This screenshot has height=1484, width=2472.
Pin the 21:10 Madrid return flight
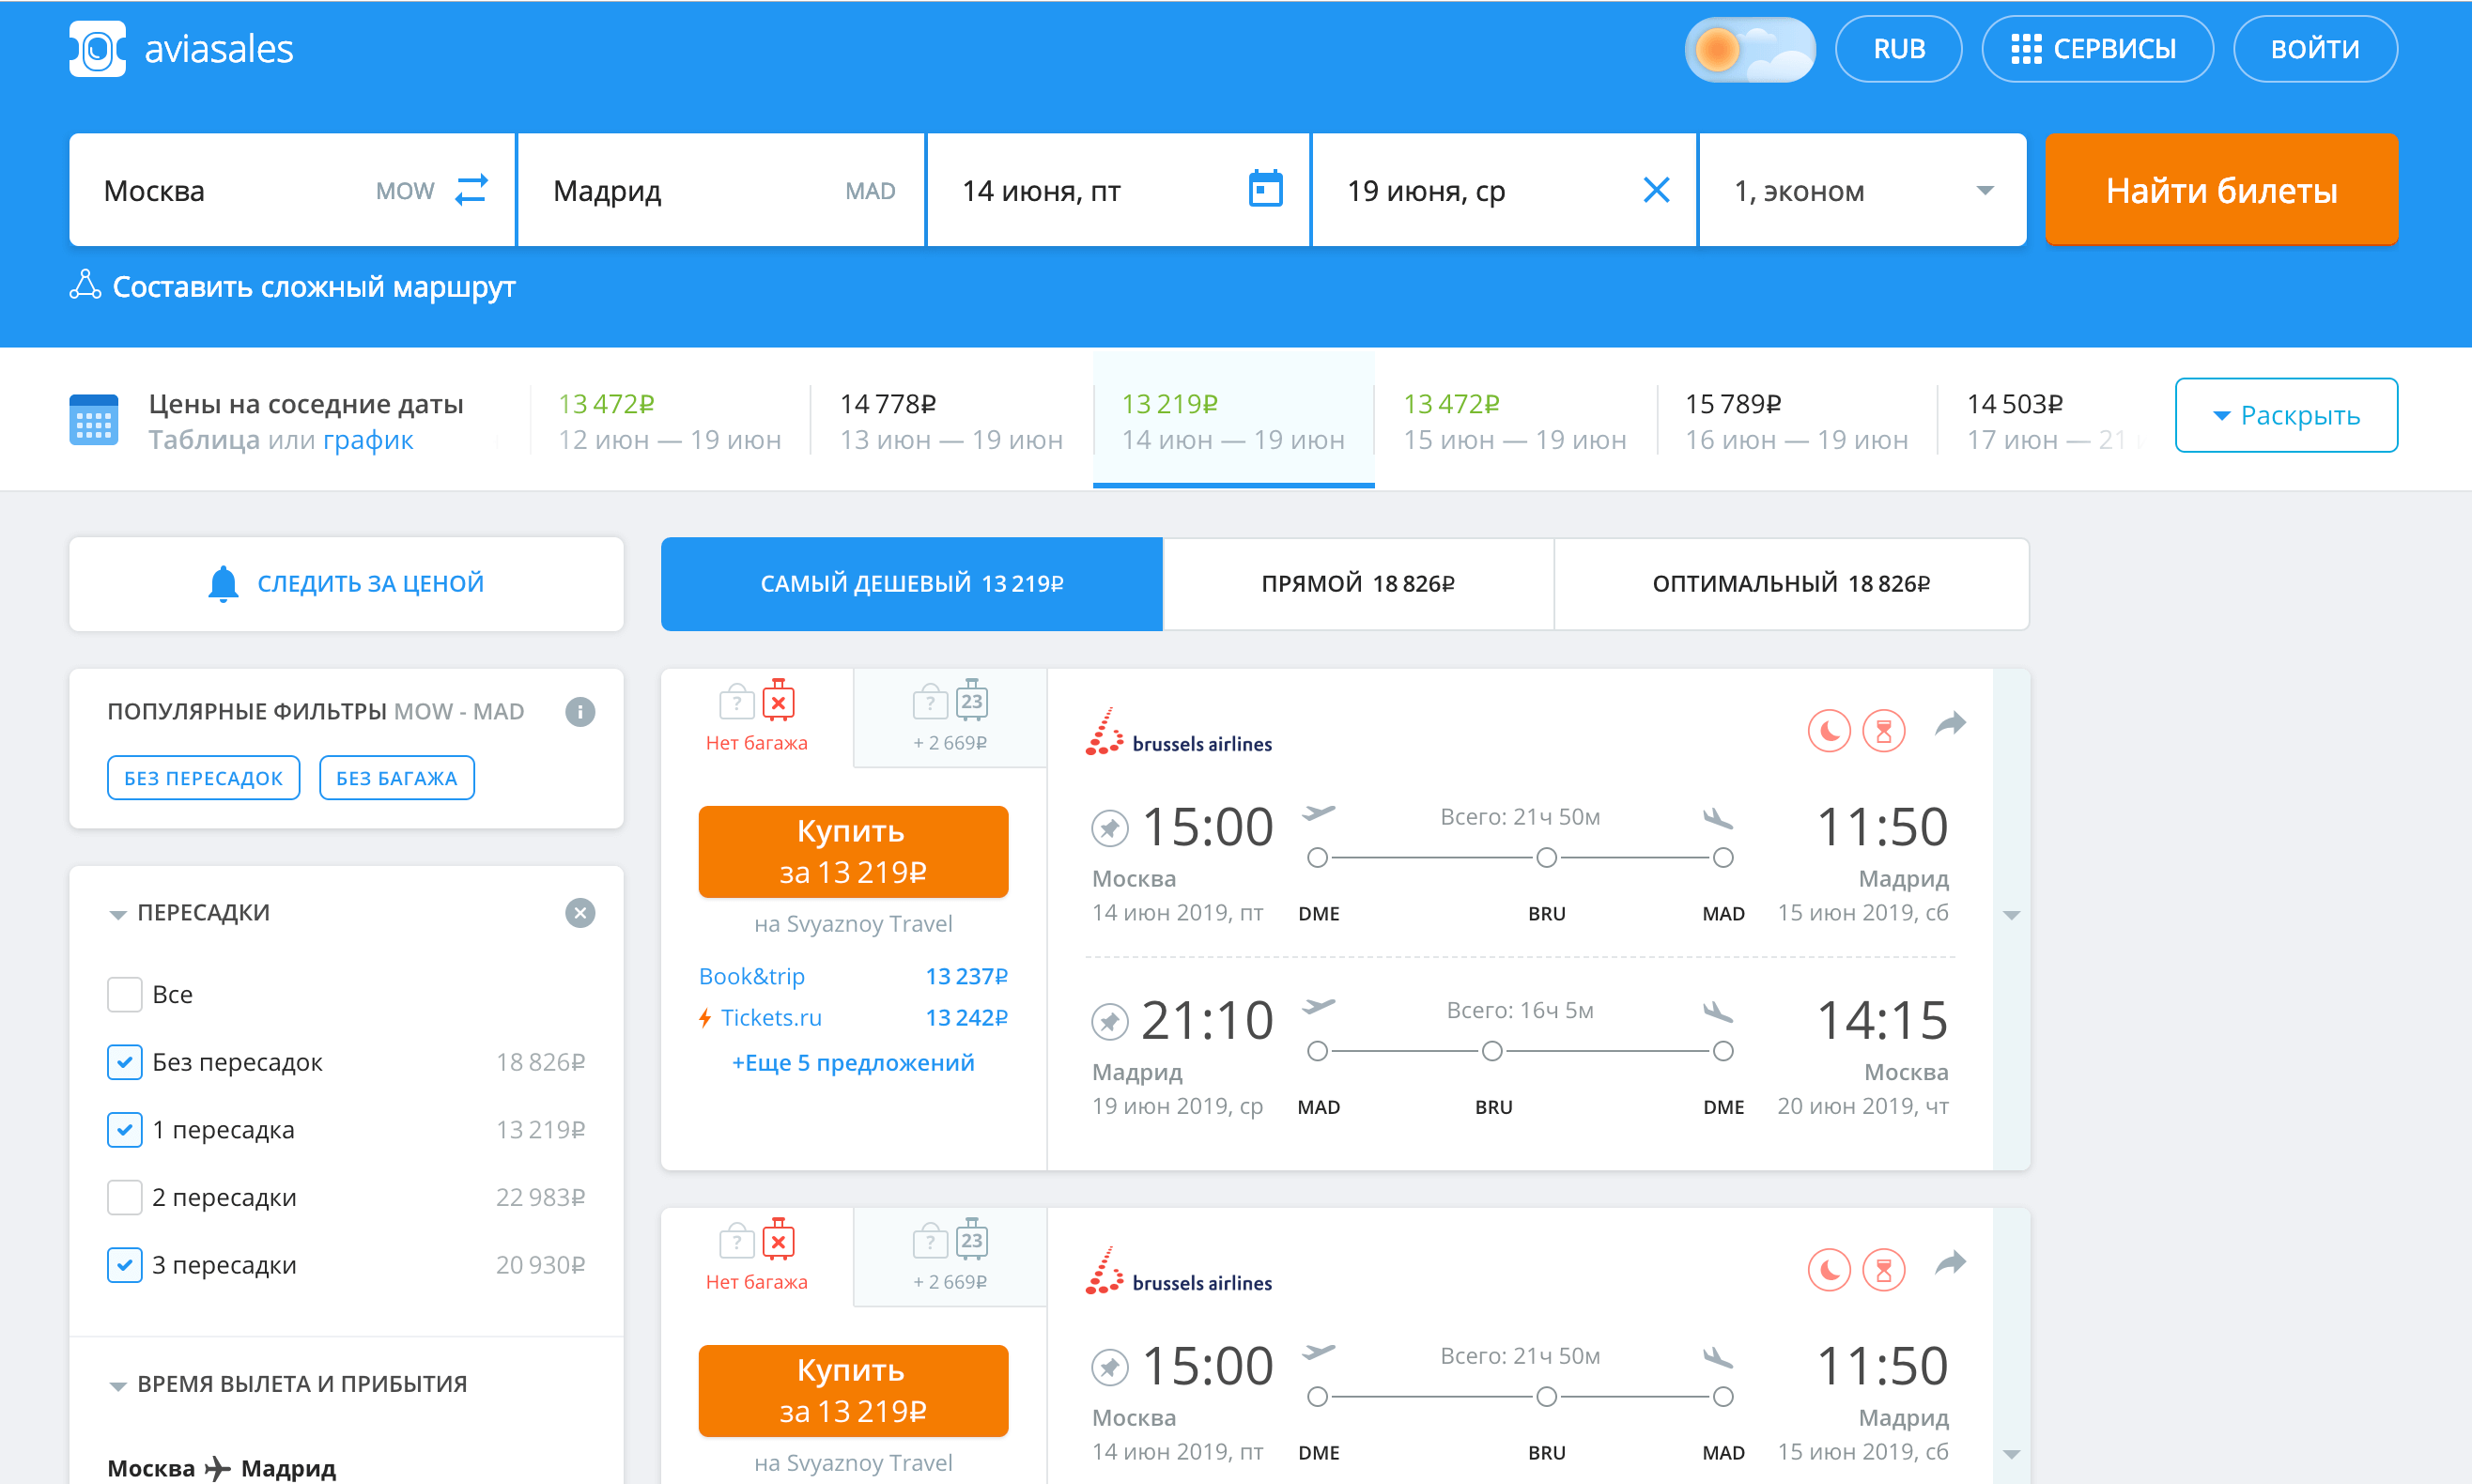[1109, 1022]
